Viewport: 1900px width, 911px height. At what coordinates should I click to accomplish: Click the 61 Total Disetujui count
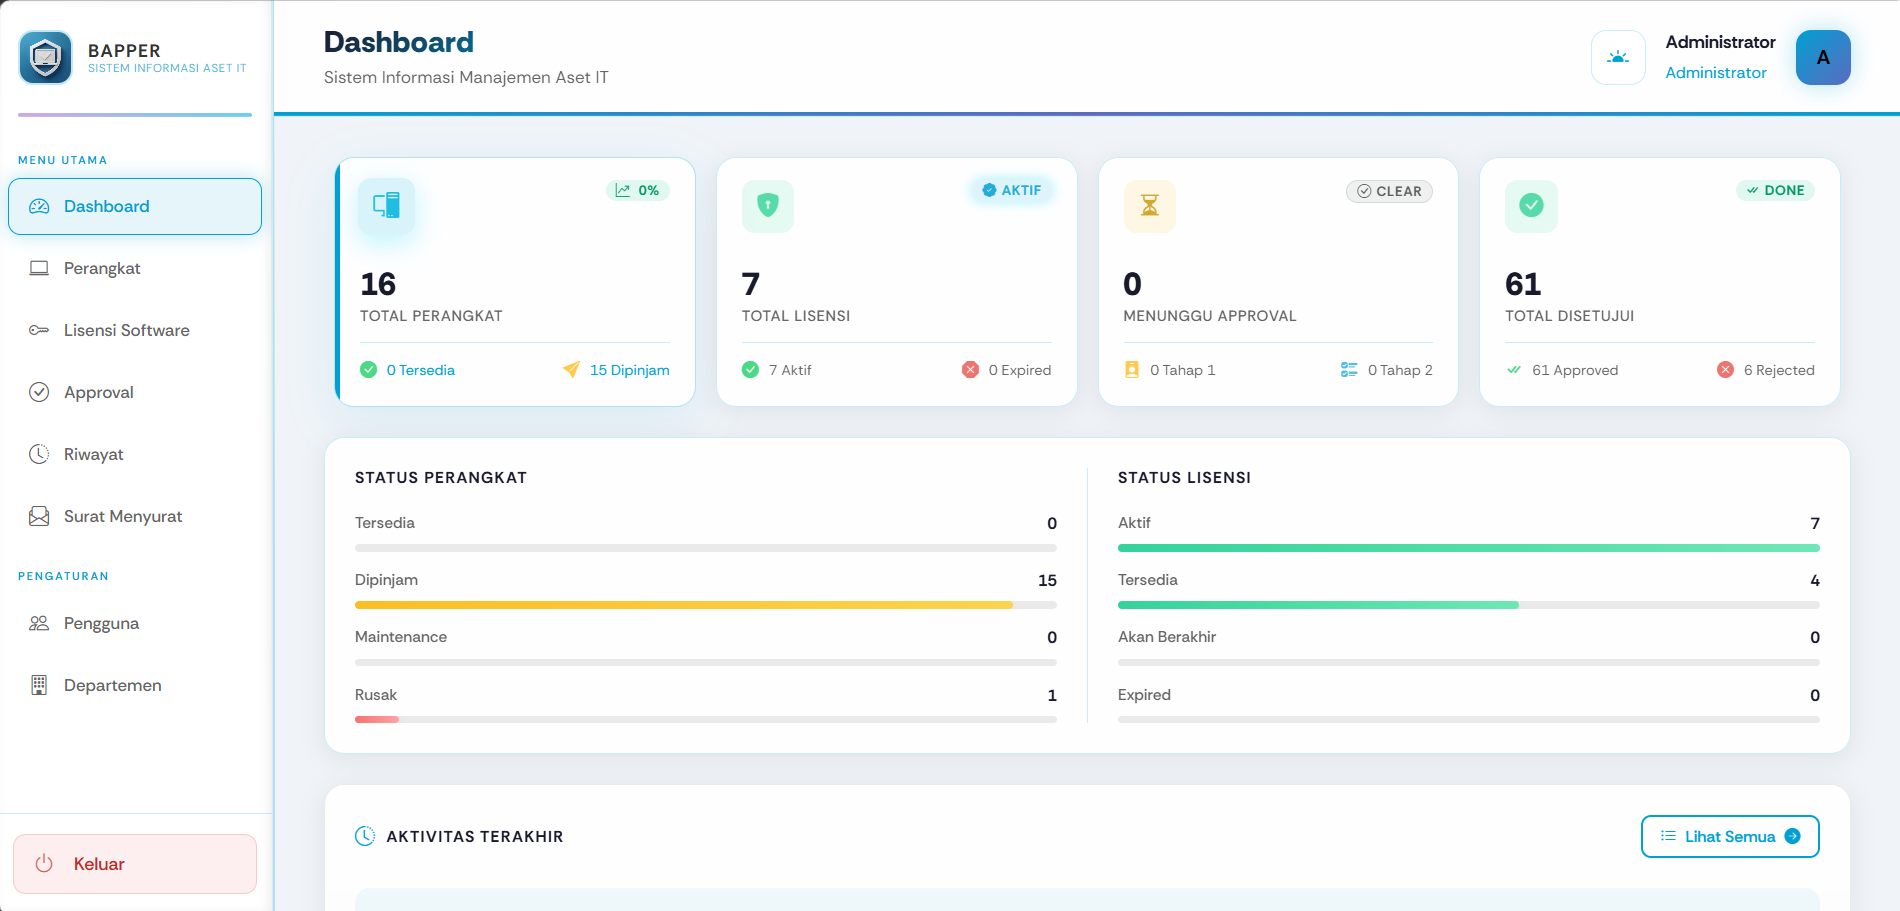click(x=1523, y=284)
